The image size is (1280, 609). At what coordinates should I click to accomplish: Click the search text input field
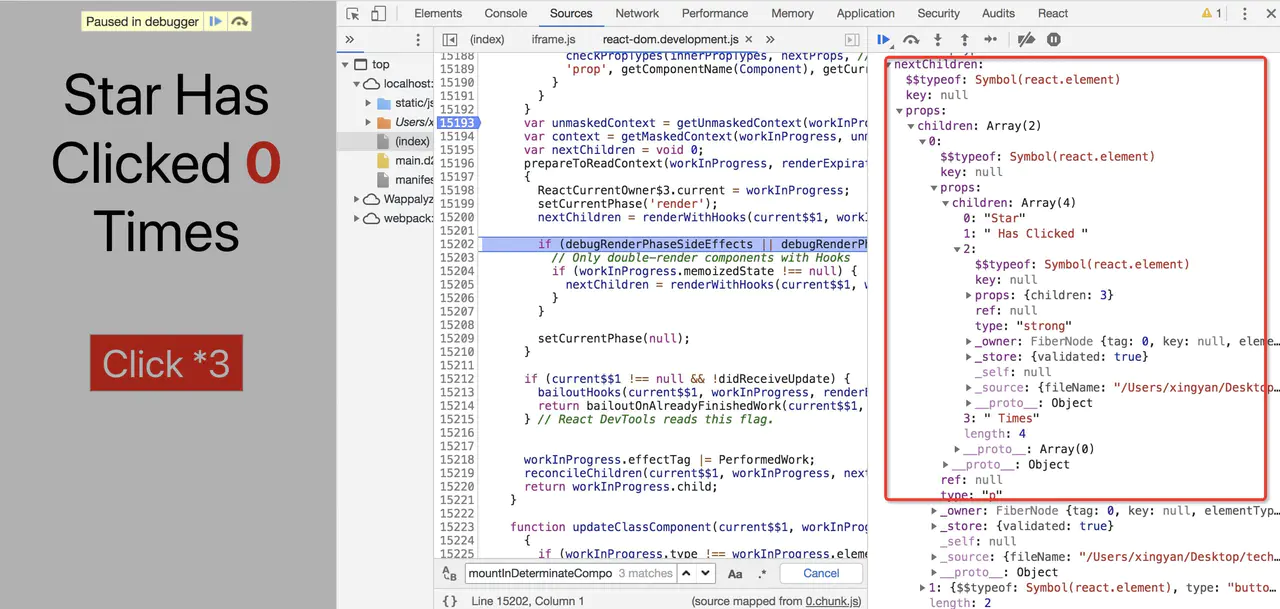(540, 573)
